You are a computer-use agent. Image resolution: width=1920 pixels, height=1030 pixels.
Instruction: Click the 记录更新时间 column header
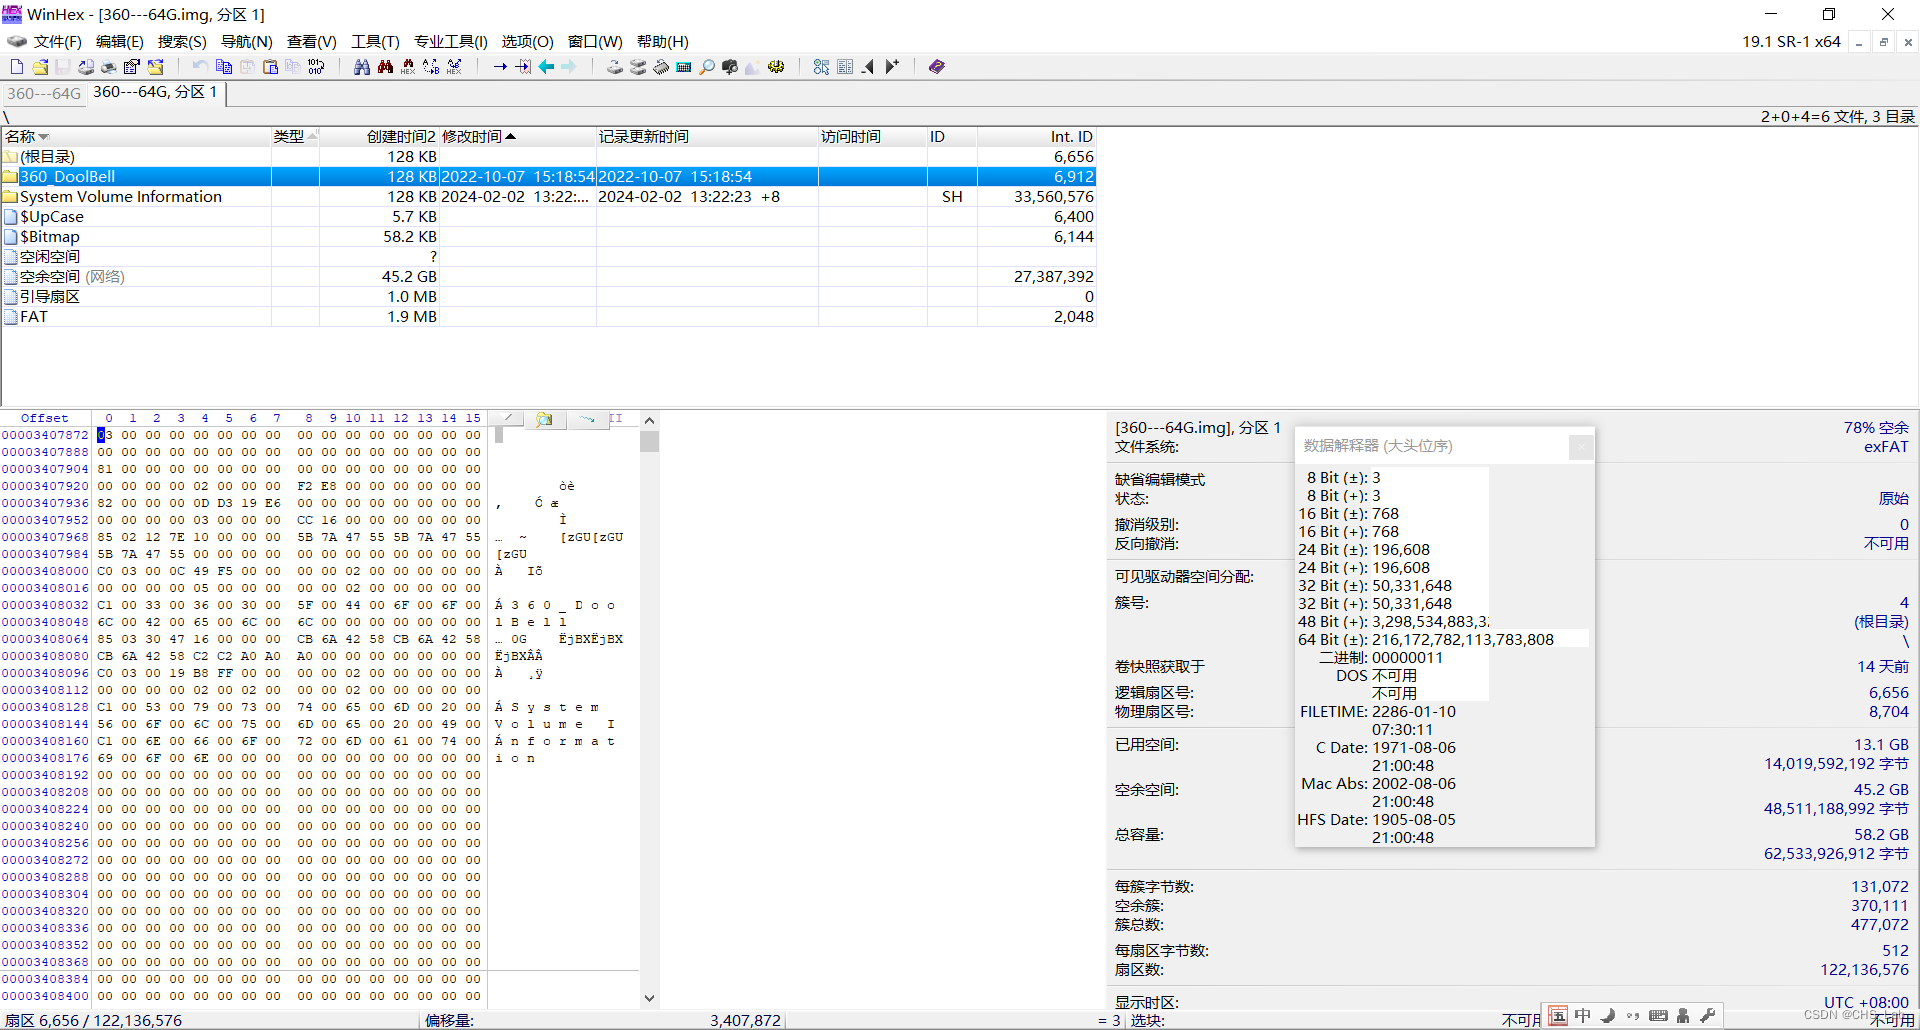(x=707, y=137)
